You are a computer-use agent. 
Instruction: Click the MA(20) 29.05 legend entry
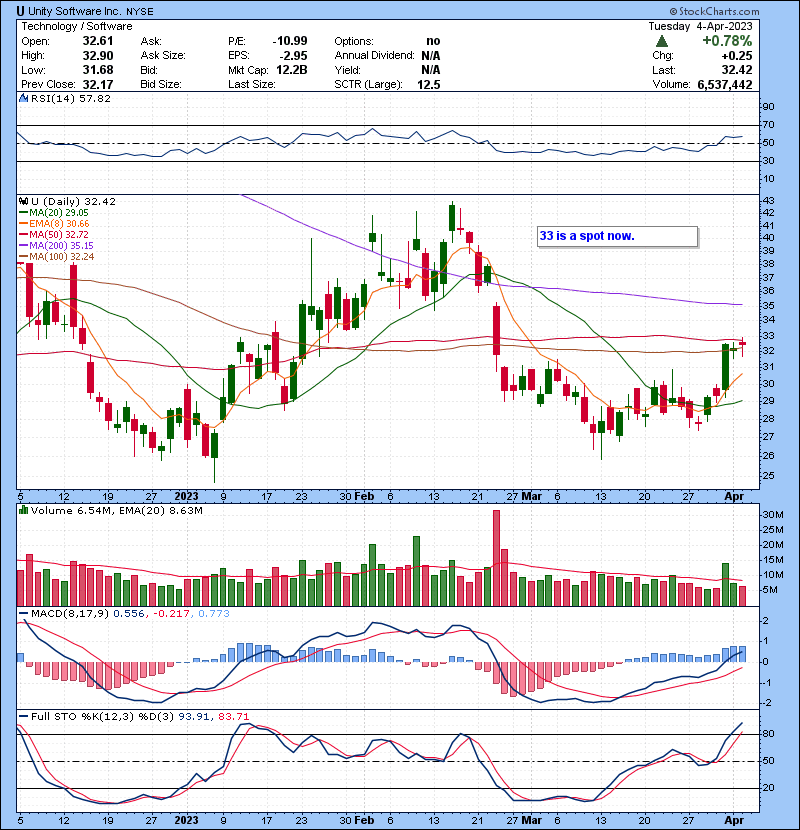(x=58, y=212)
